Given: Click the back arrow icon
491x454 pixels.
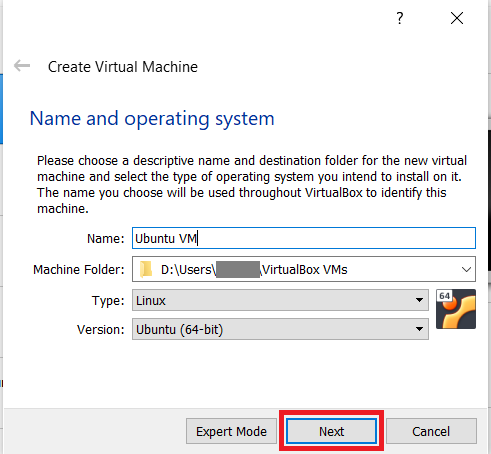Looking at the screenshot, I should click(x=22, y=66).
